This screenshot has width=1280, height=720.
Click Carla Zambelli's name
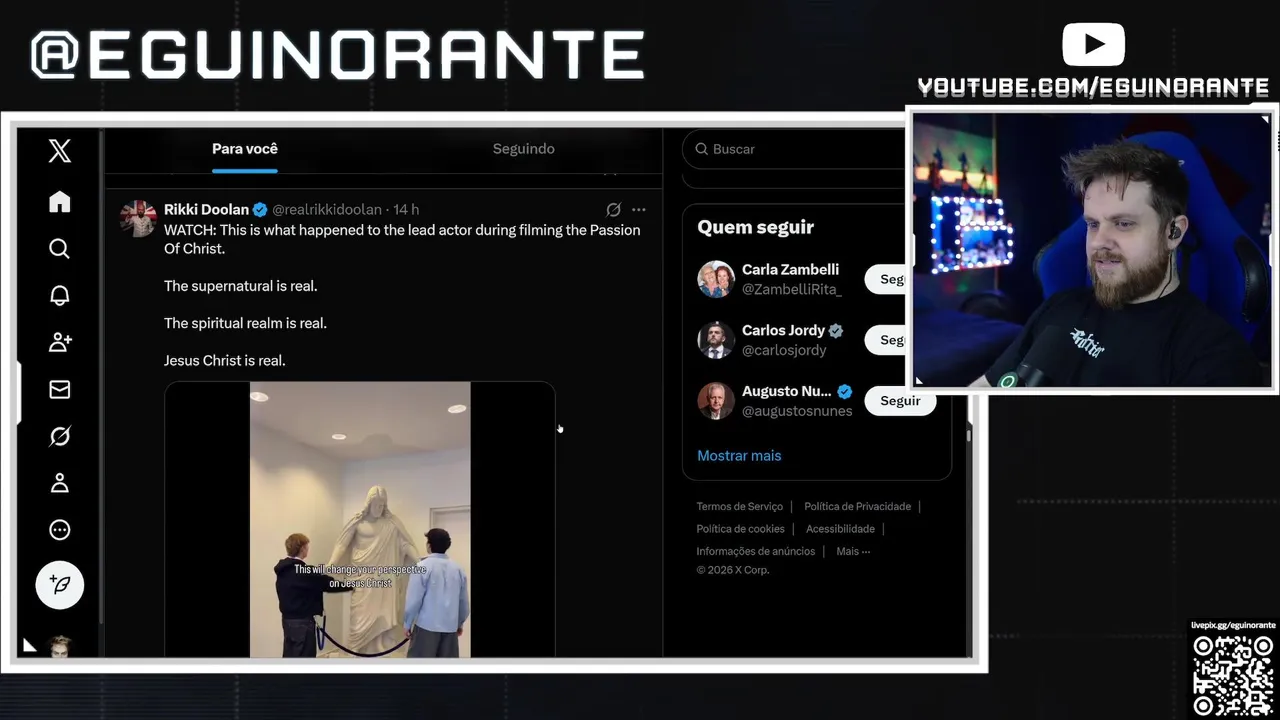click(x=790, y=270)
